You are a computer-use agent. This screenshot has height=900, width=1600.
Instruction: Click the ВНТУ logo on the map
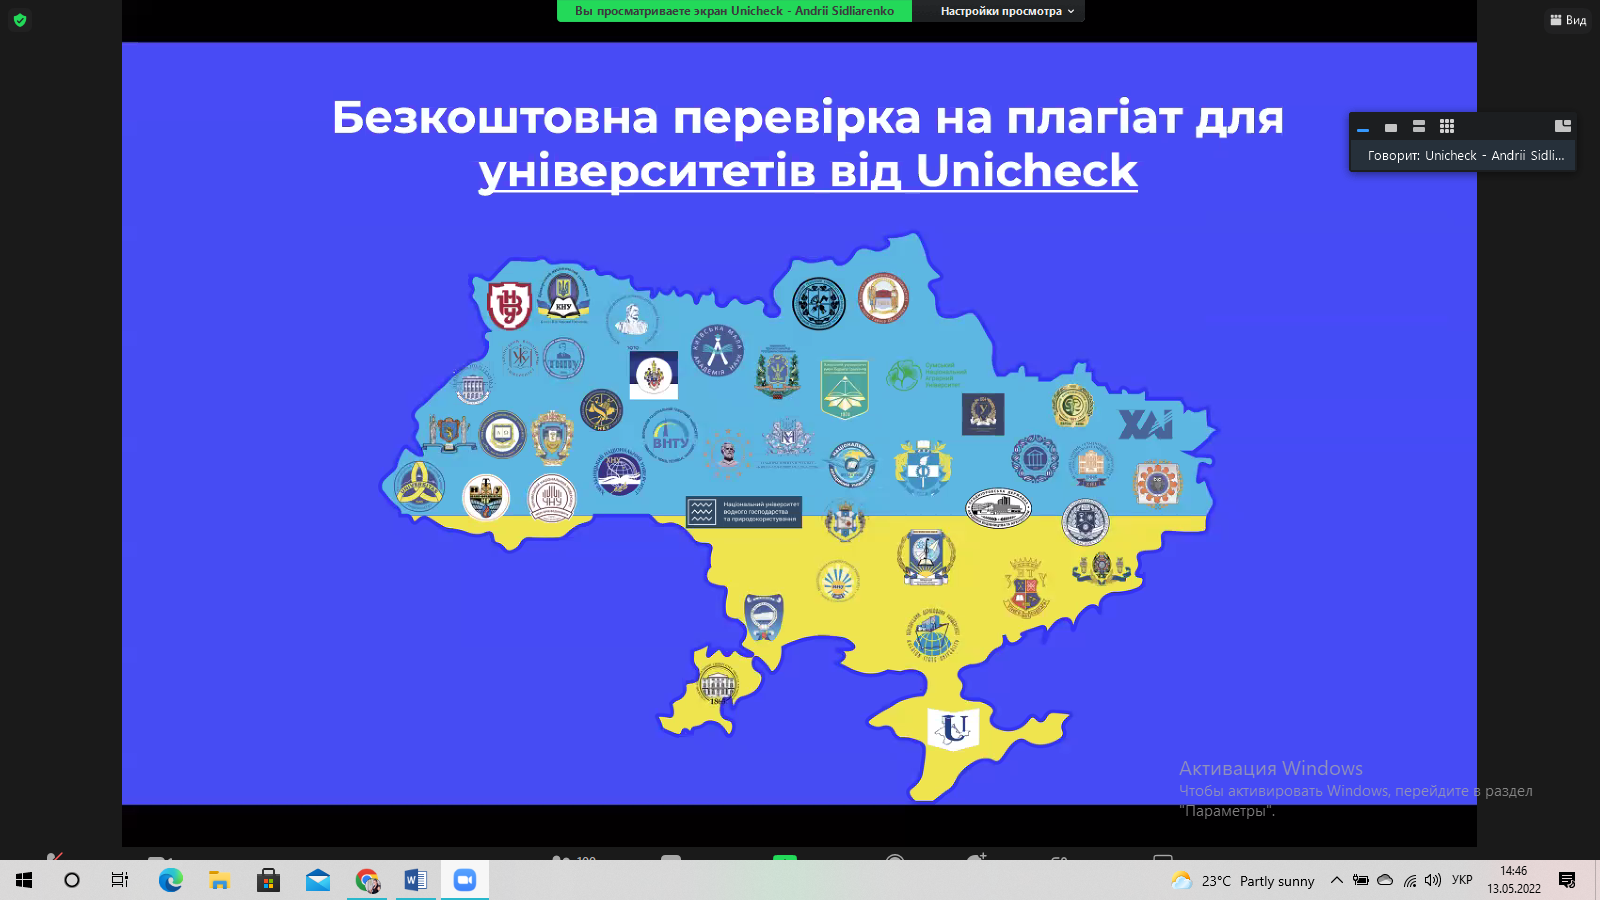click(x=670, y=435)
